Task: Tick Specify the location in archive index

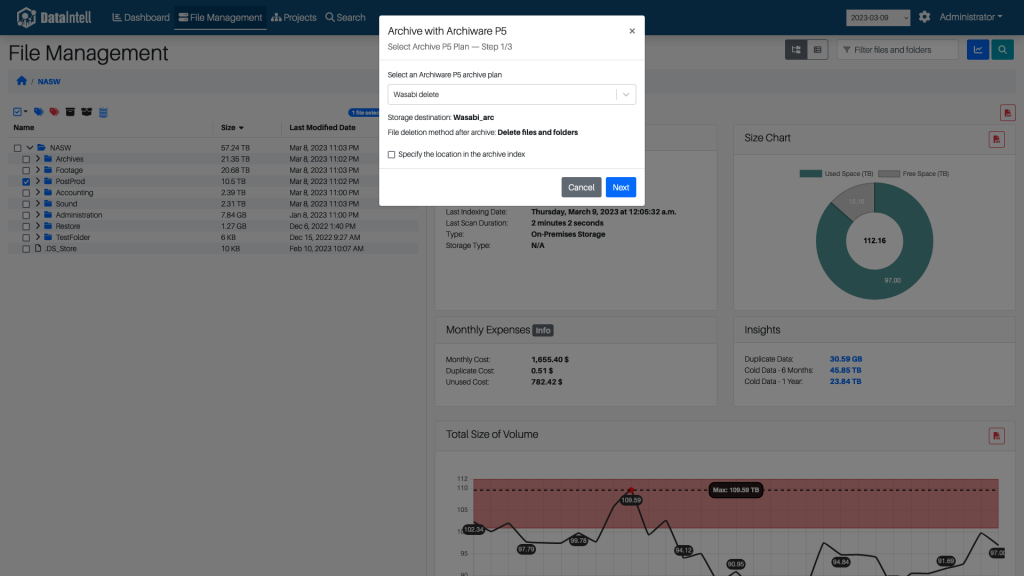Action: click(x=391, y=155)
